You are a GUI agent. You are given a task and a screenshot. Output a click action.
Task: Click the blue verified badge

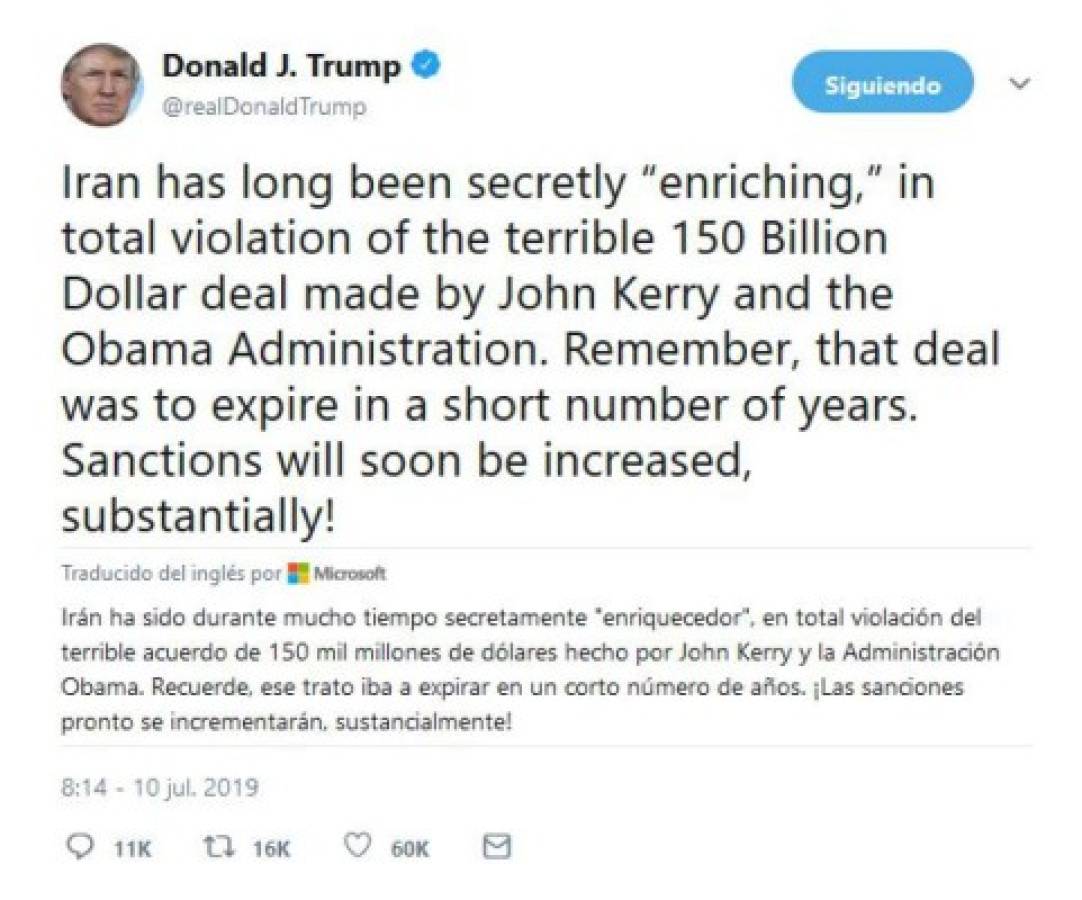[x=428, y=66]
